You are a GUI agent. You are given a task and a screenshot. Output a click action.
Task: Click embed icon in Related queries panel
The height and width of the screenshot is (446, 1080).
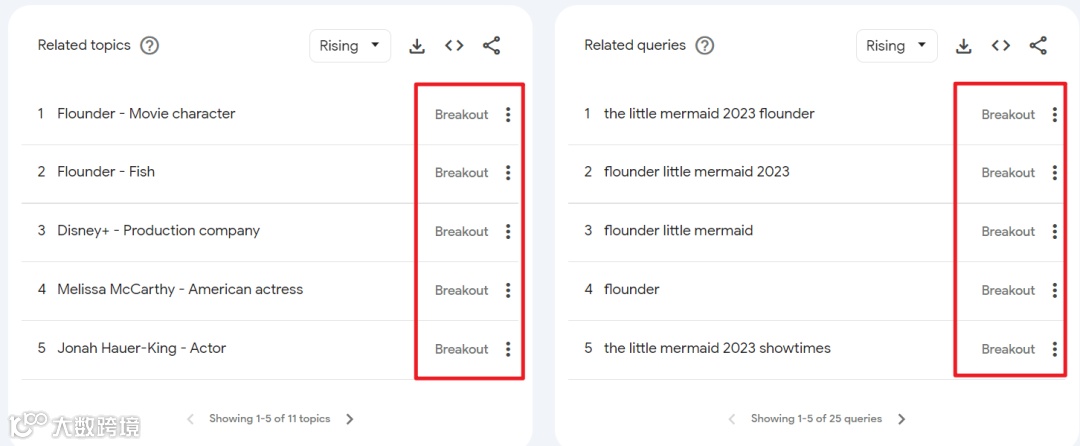[1001, 46]
